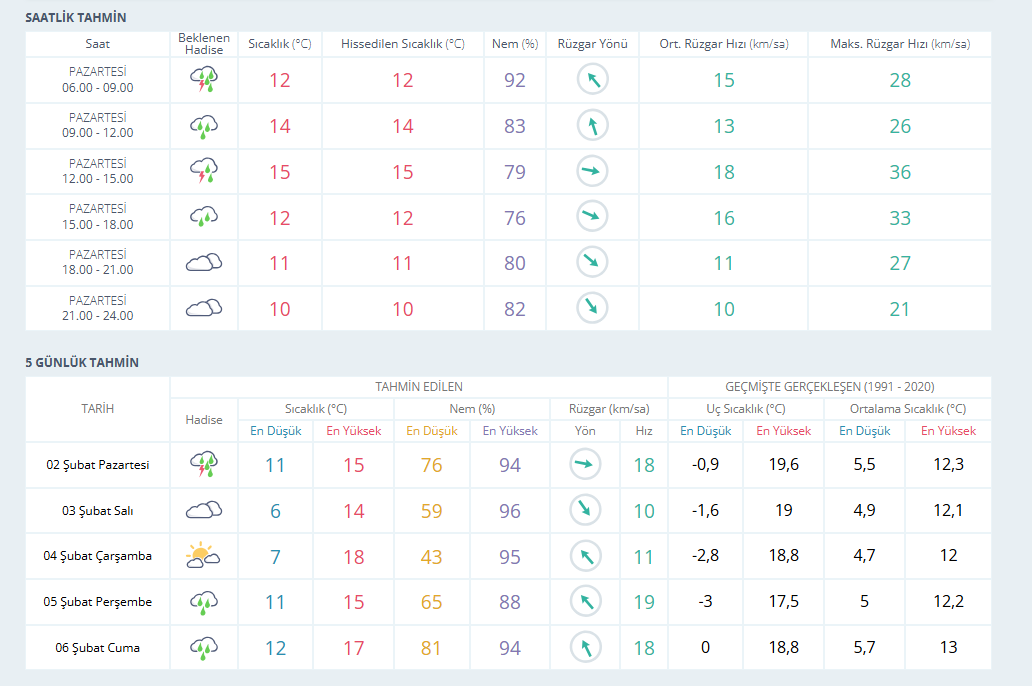This screenshot has height=686, width=1032.
Task: Select the "04 Şubat Çarşamba" date cell
Action: point(98,556)
